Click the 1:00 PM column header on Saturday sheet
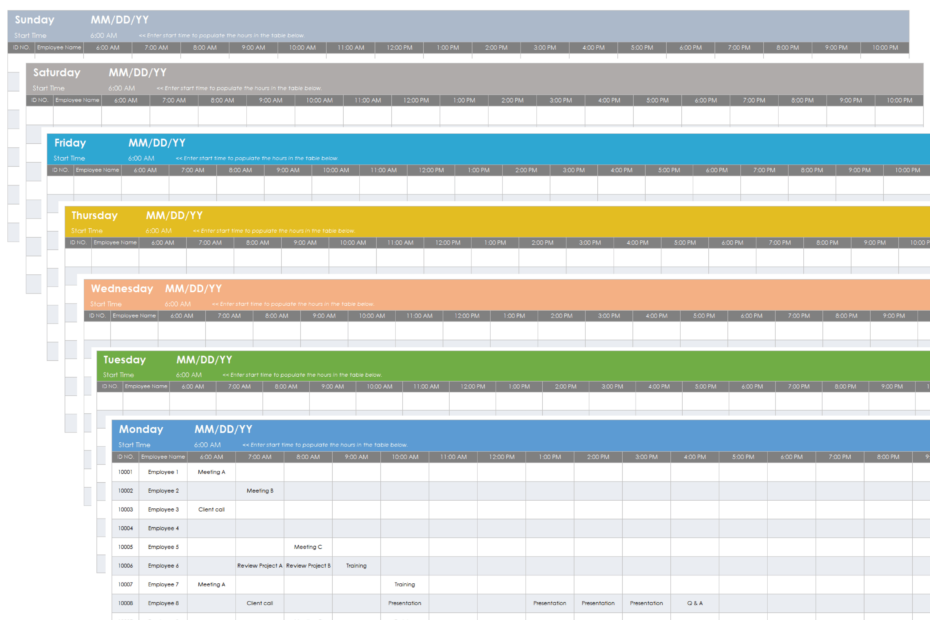This screenshot has width=930, height=620. click(x=464, y=100)
